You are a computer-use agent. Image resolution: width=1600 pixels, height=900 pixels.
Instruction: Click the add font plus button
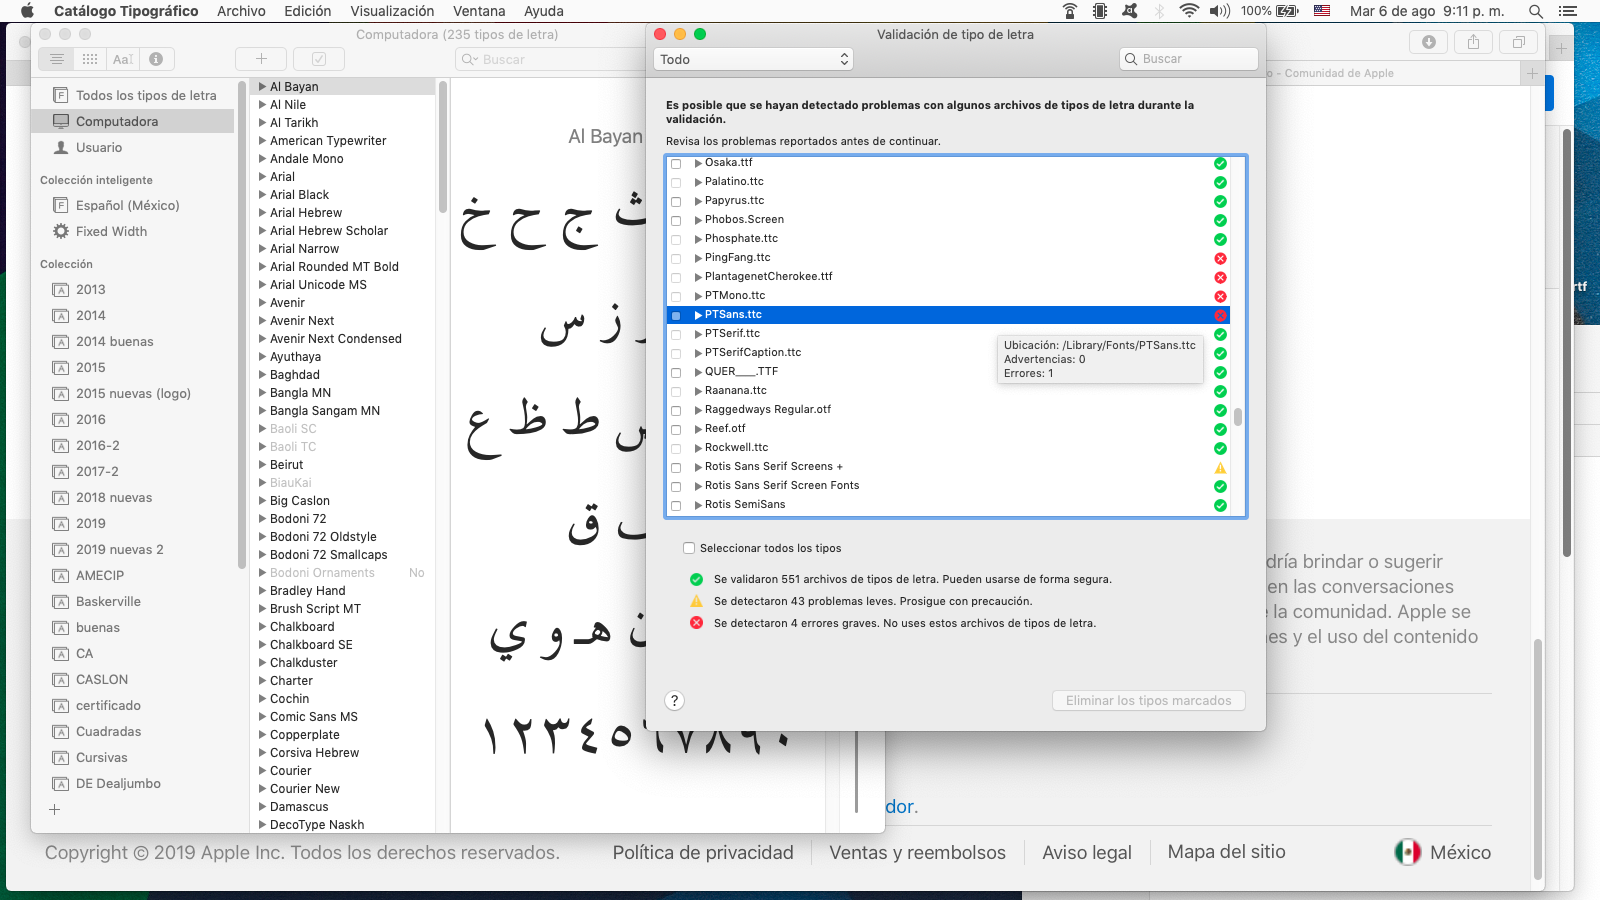tap(261, 59)
